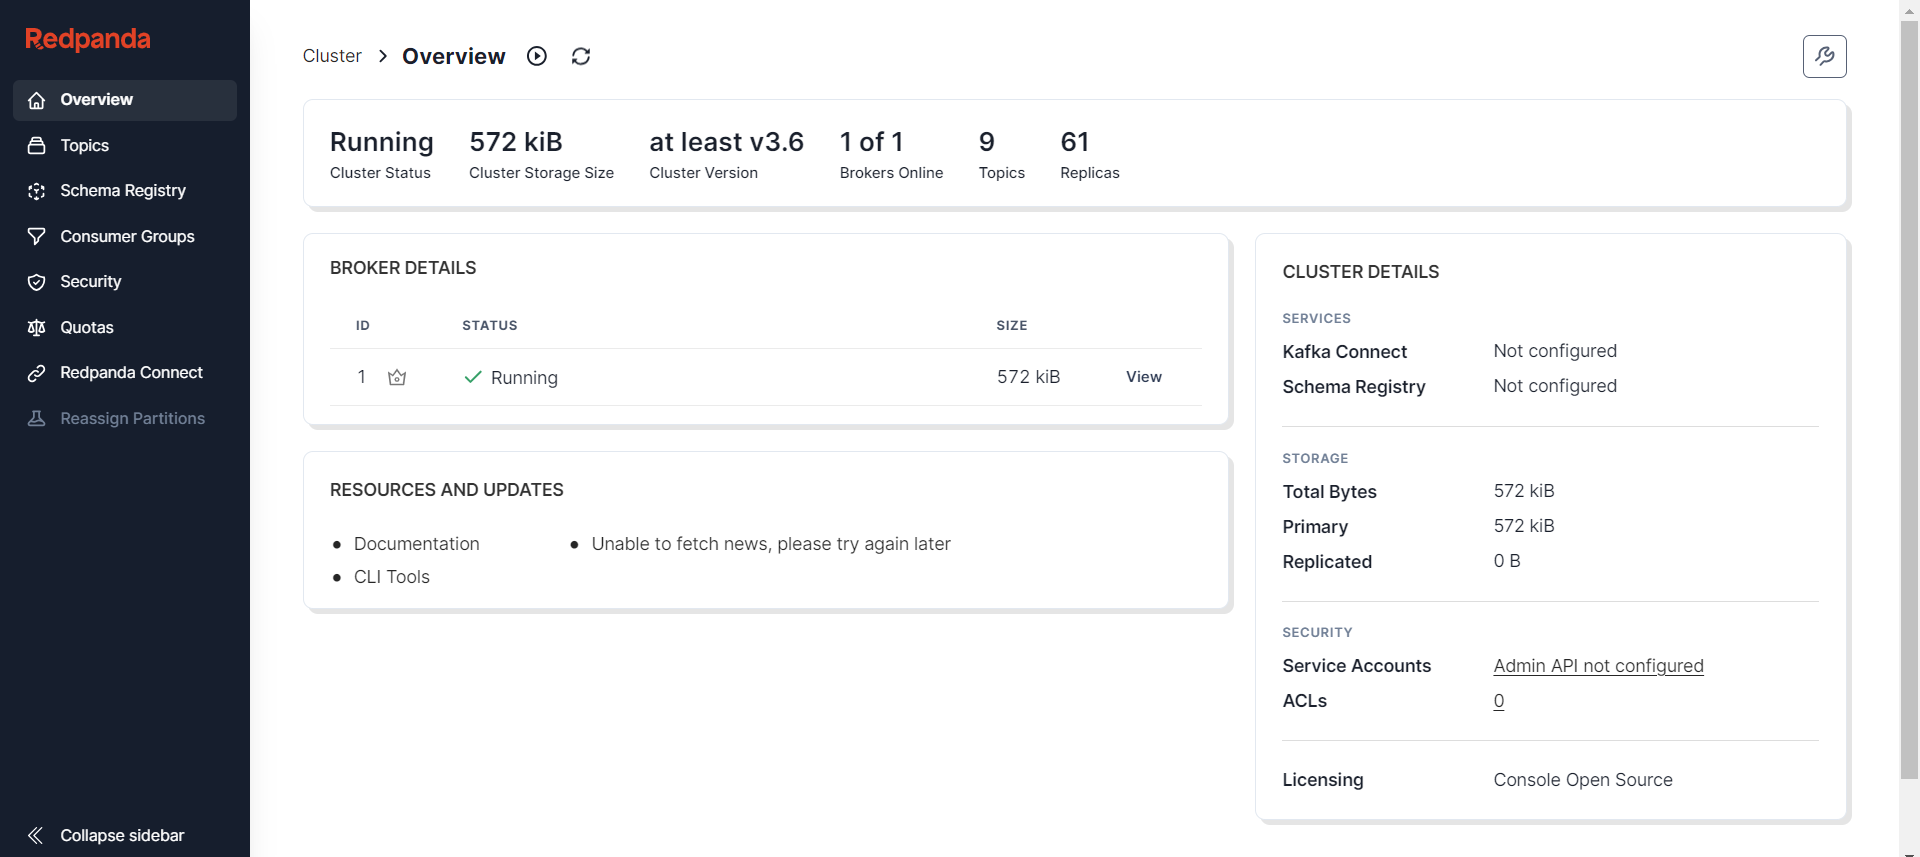
Task: Click the Topics sidebar icon
Action: pyautogui.click(x=37, y=146)
